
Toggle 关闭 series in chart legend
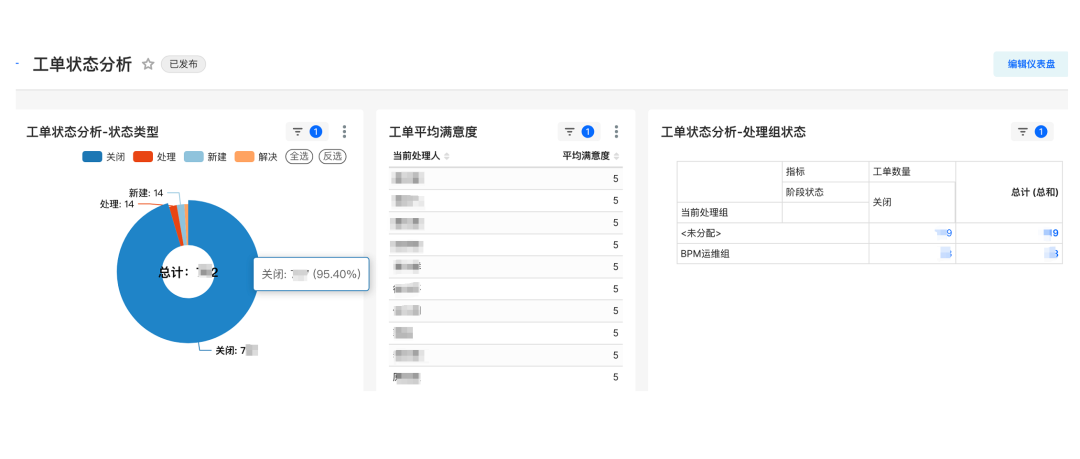click(104, 156)
